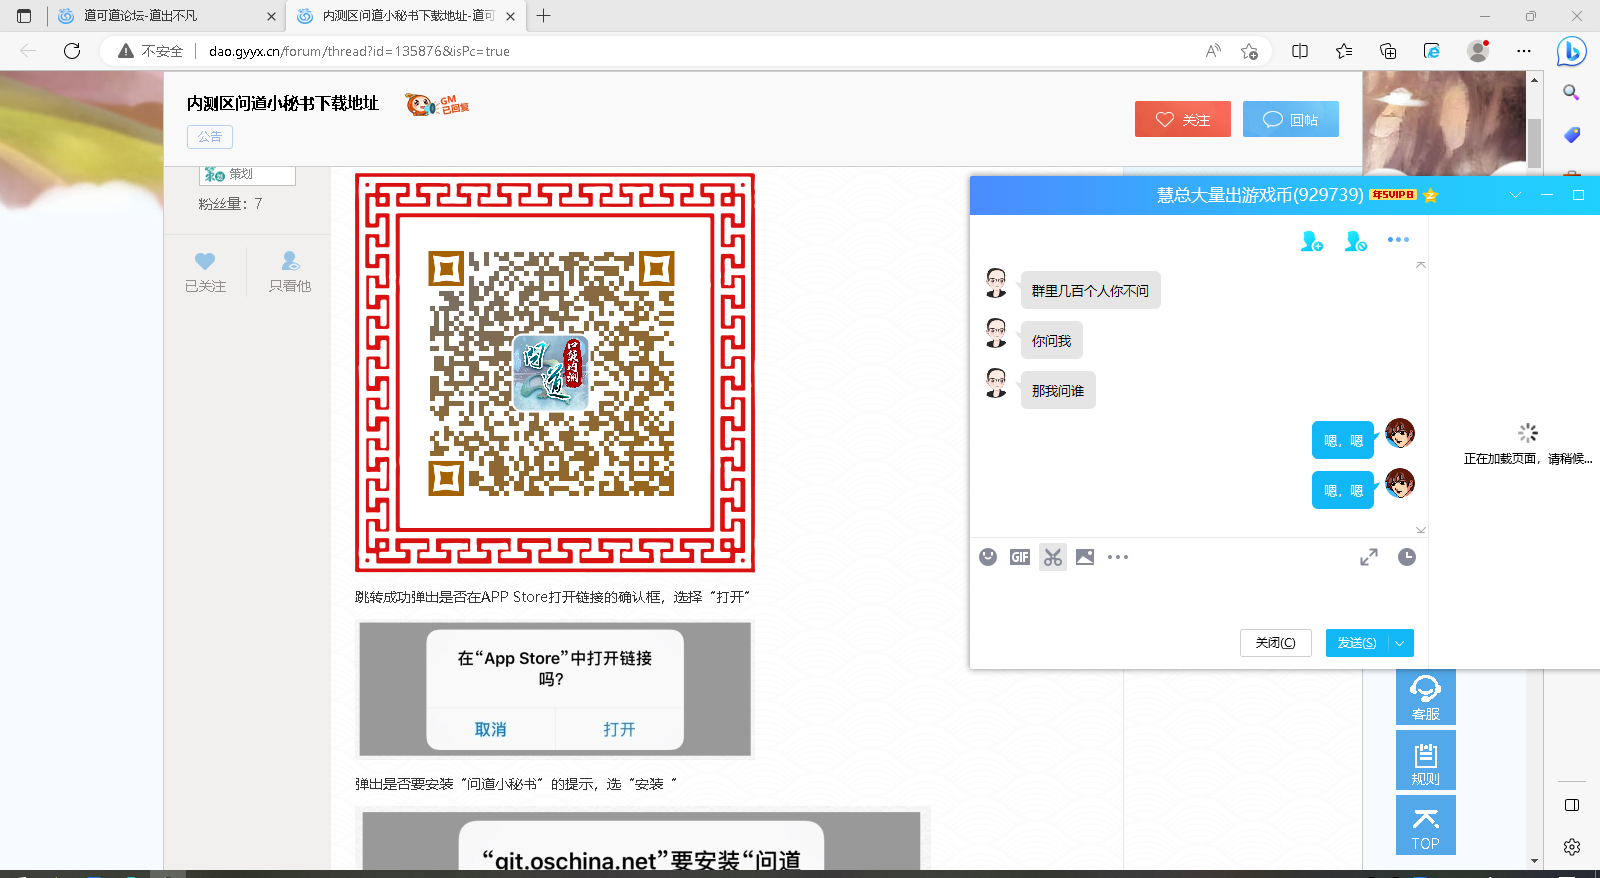Viewport: 1600px width, 878px height.
Task: Click the blue 回帖 reply button
Action: [1291, 119]
